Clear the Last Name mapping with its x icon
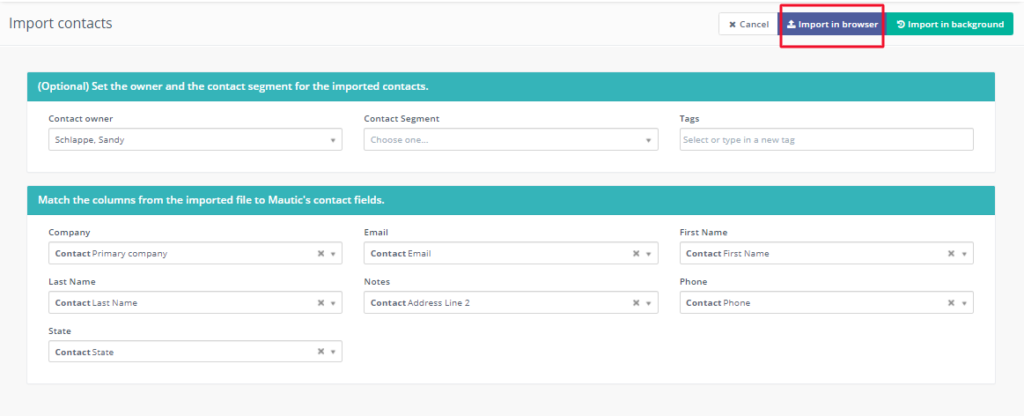Screen dimensions: 1024x416 (321, 302)
